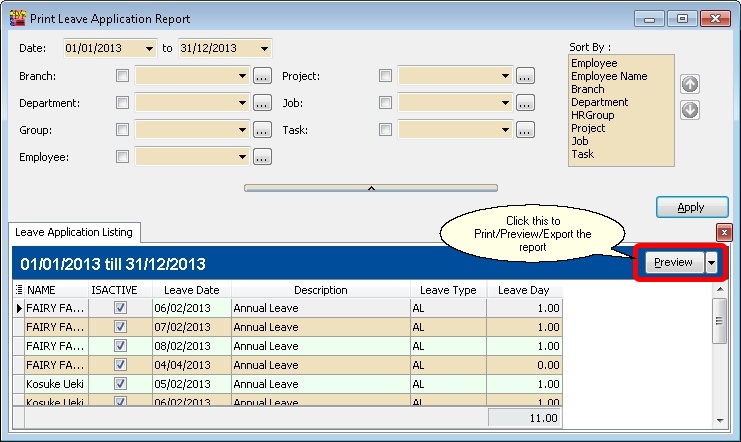Click the grid scroll down arrow
The image size is (741, 442).
720,420
